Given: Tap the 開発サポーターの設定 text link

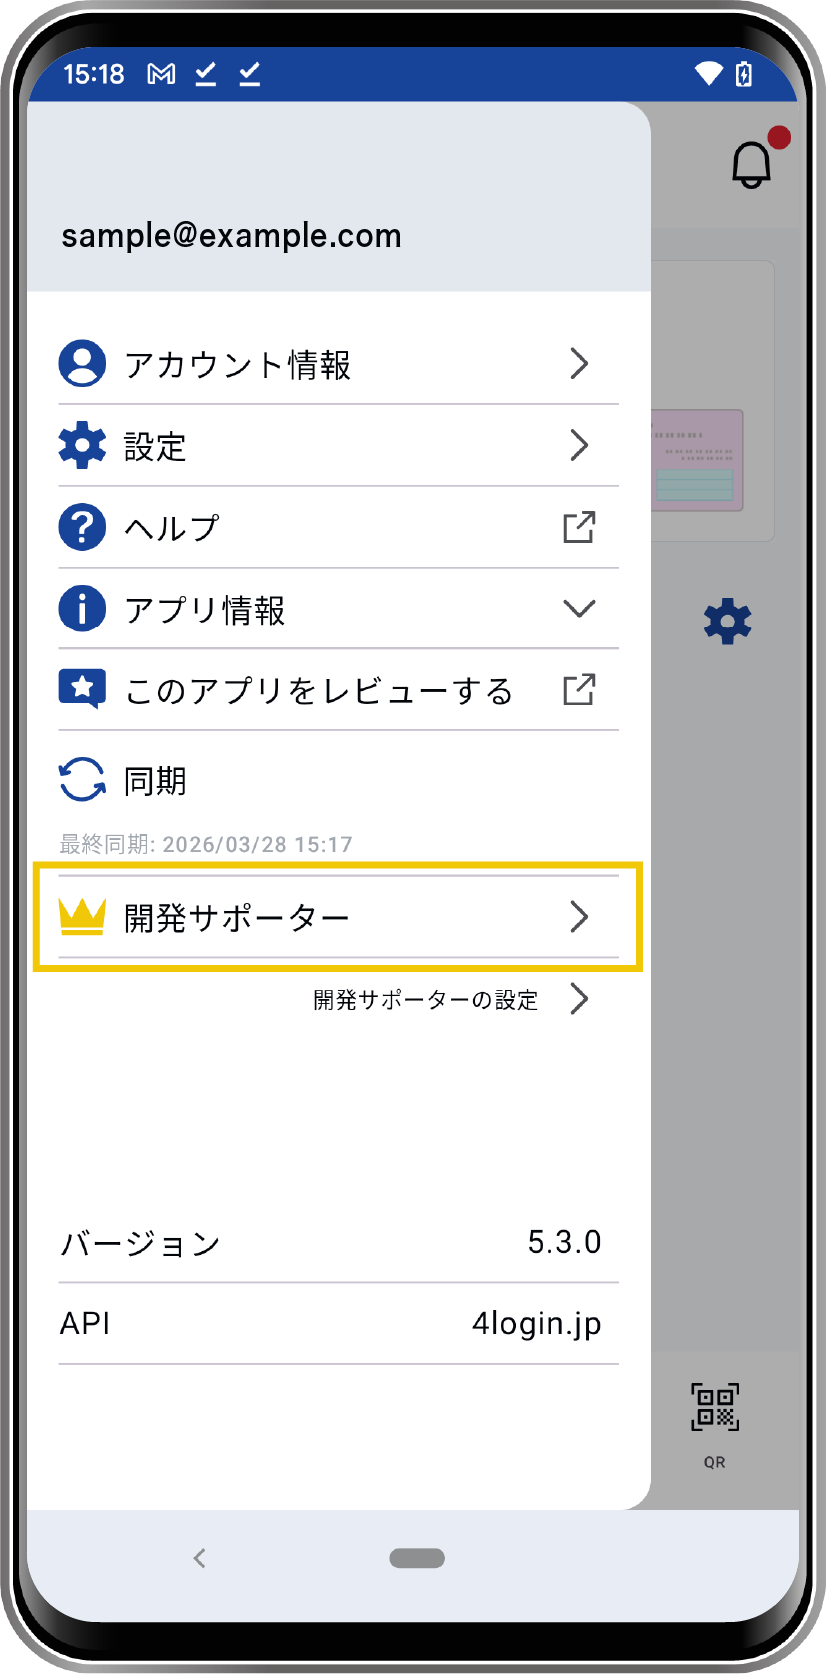Looking at the screenshot, I should tap(425, 1000).
